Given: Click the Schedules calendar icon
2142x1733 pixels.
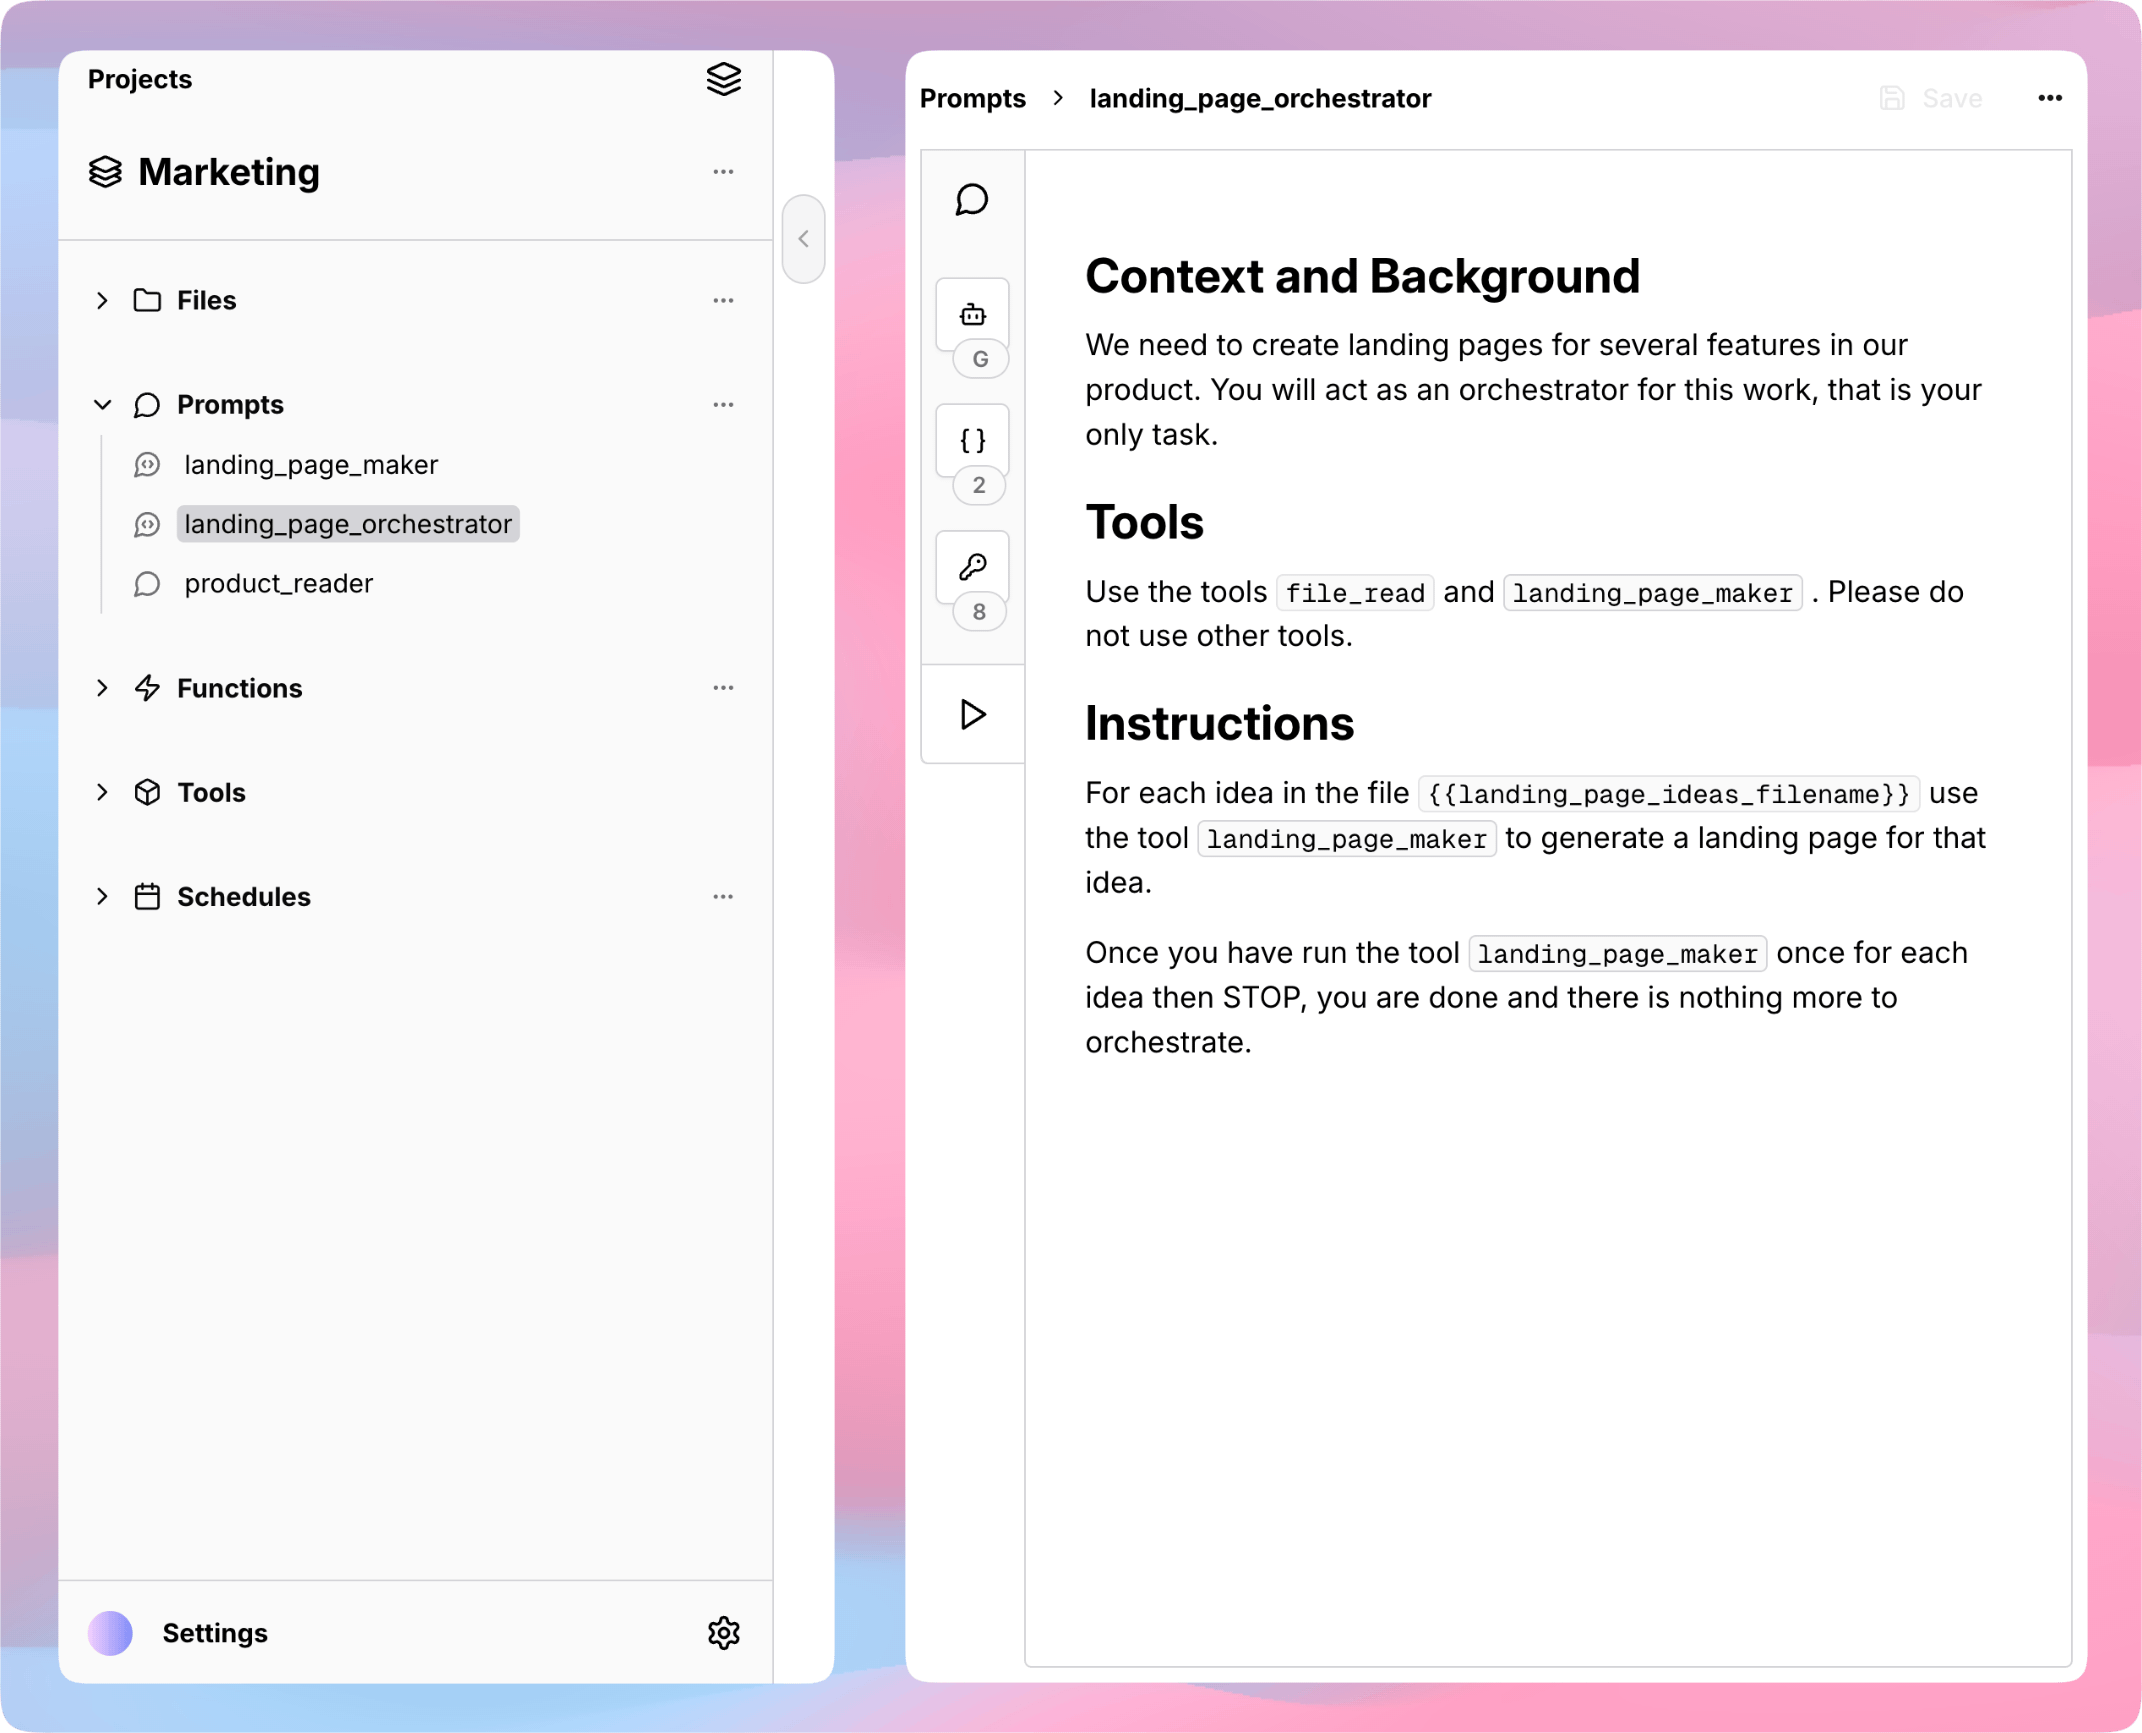Looking at the screenshot, I should pos(147,896).
